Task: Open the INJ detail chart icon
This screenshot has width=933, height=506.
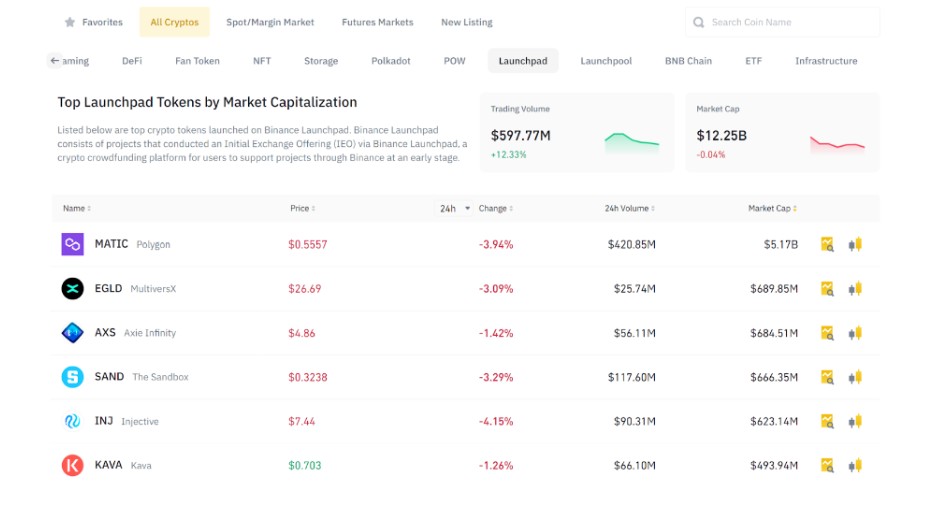Action: click(827, 421)
